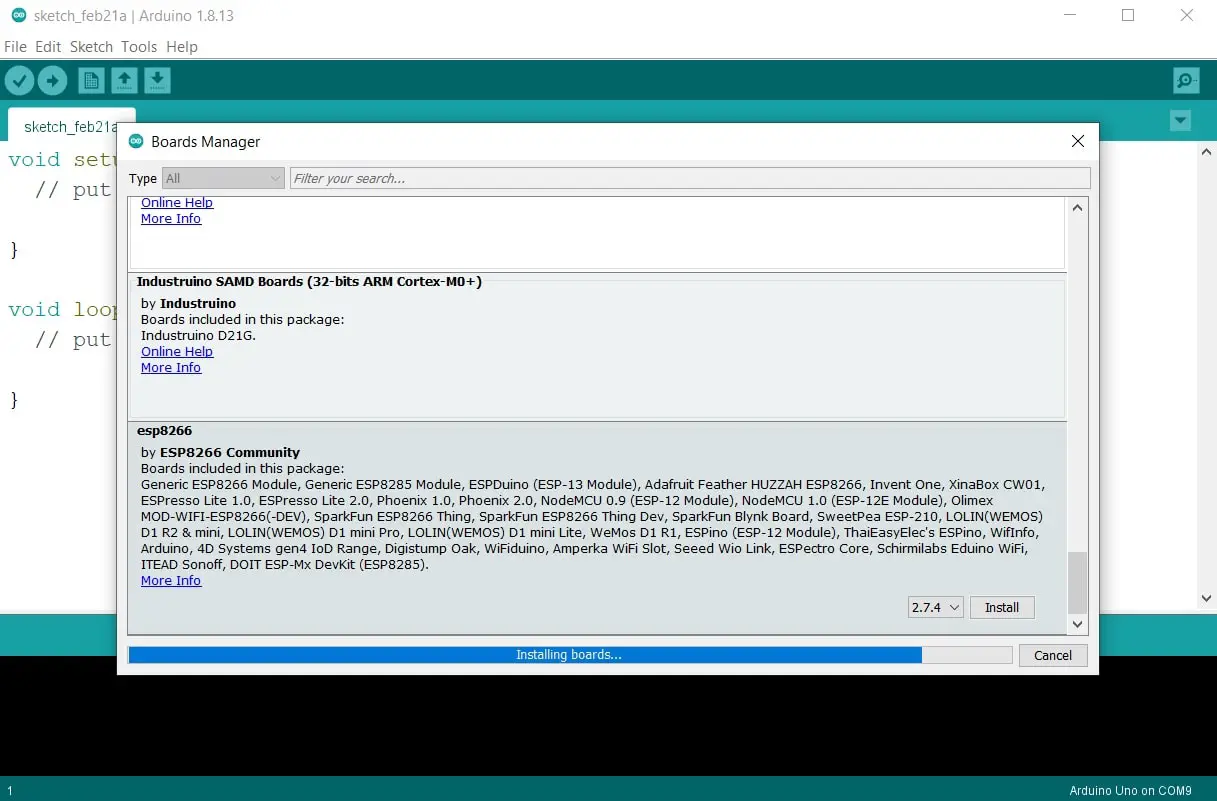The width and height of the screenshot is (1217, 801).
Task: Open the Type filter dropdown
Action: point(223,178)
